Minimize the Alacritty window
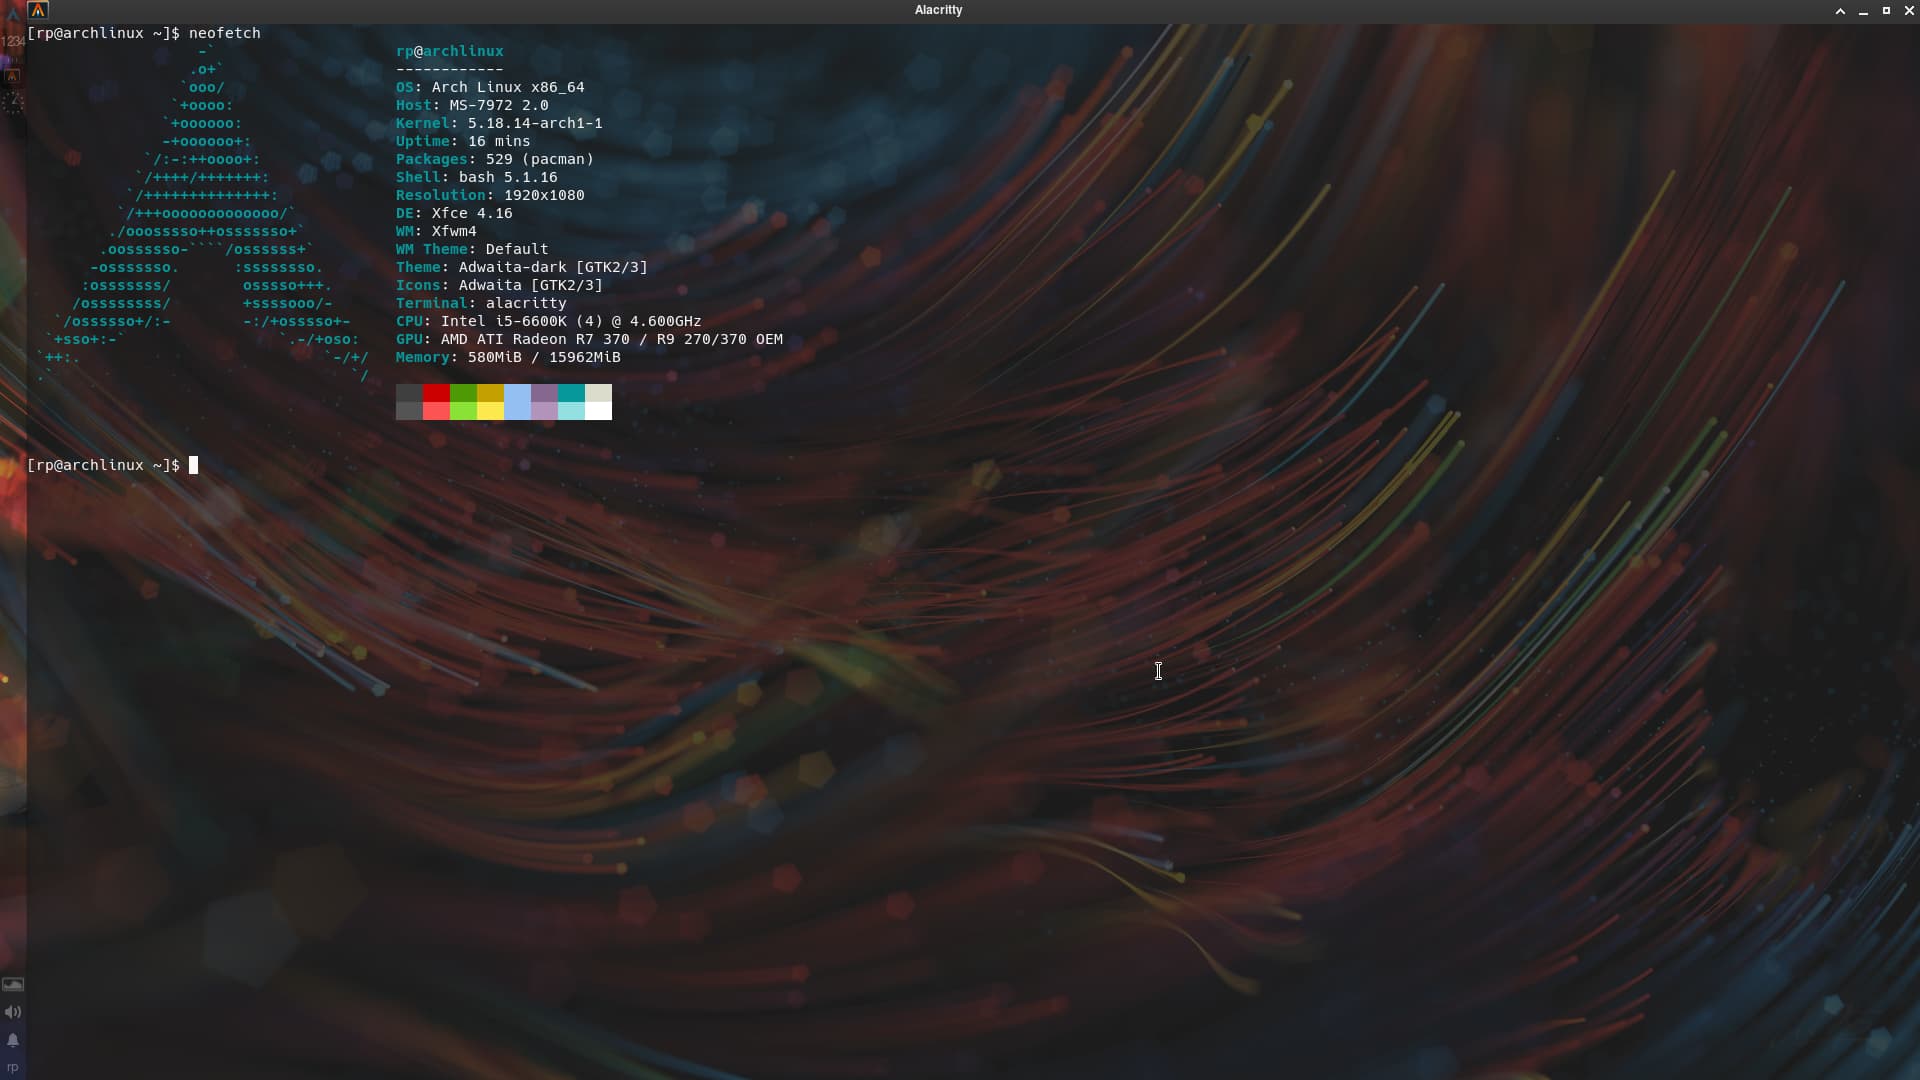Screen dimensions: 1920x1080 (1863, 11)
